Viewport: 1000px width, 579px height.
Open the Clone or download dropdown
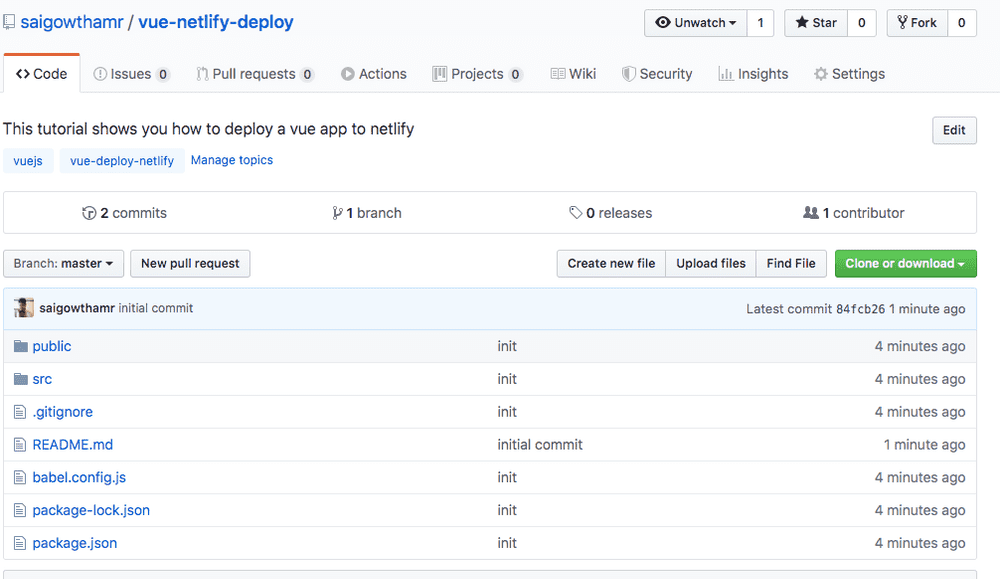pyautogui.click(x=906, y=263)
